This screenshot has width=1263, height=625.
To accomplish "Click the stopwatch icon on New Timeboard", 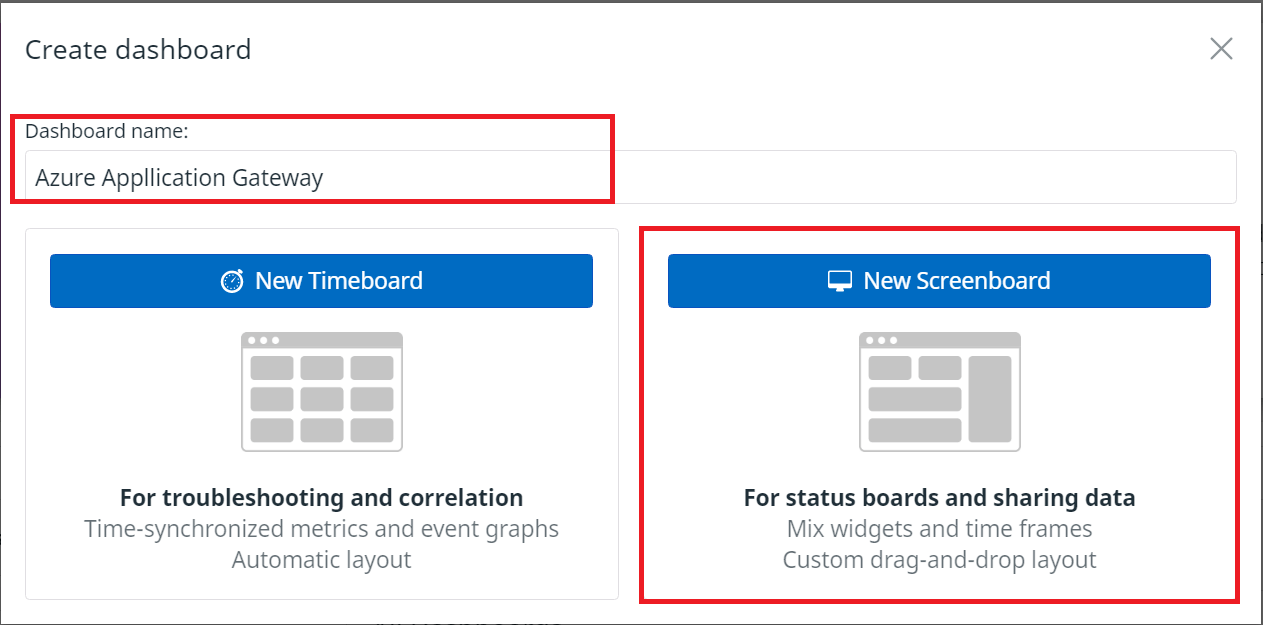I will [232, 281].
